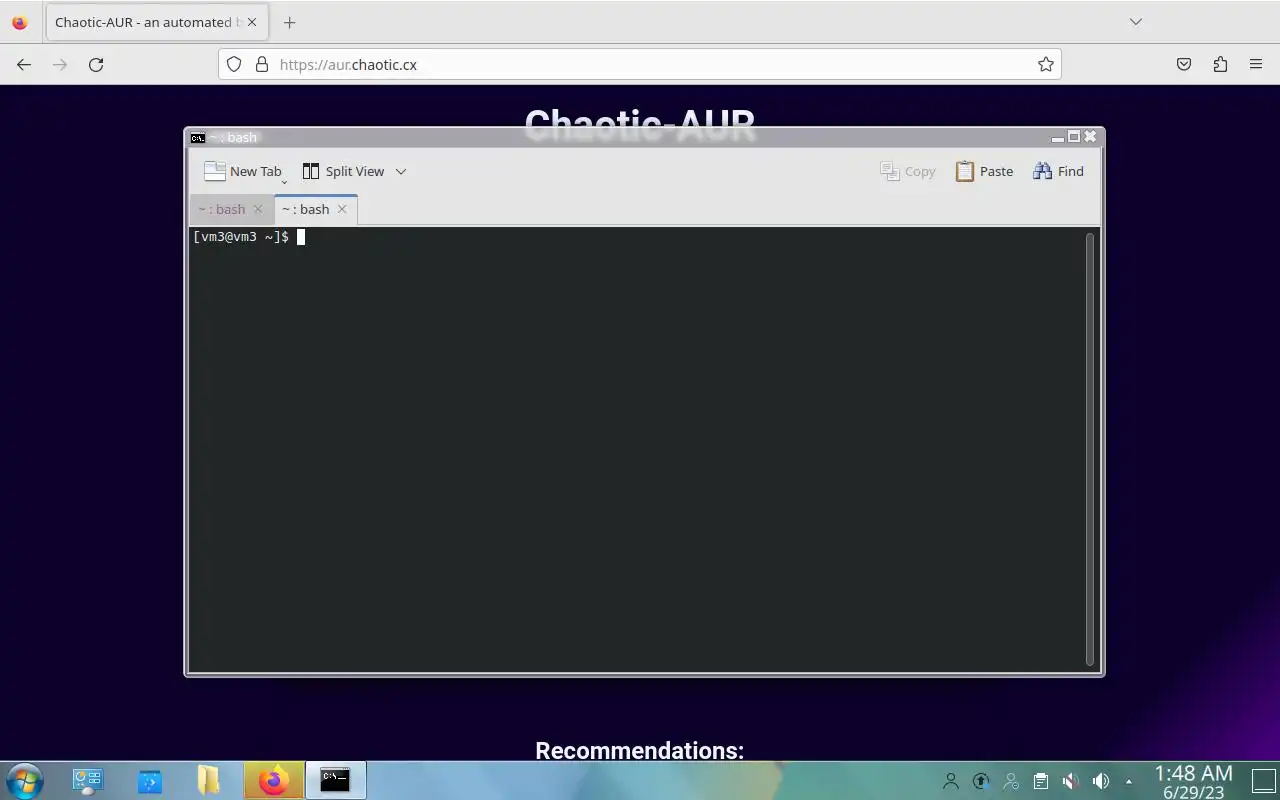Click the Split View toolbar button
Image resolution: width=1280 pixels, height=800 pixels.
point(343,171)
